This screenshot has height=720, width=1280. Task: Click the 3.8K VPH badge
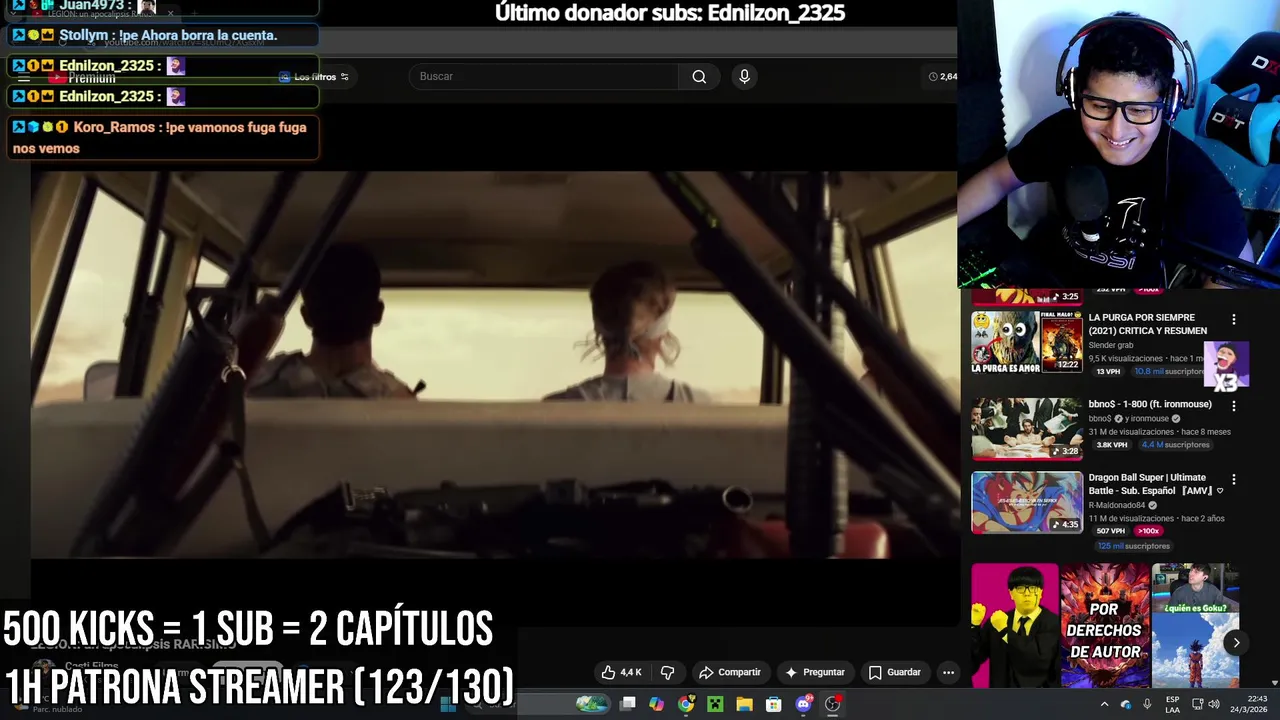pyautogui.click(x=1112, y=445)
